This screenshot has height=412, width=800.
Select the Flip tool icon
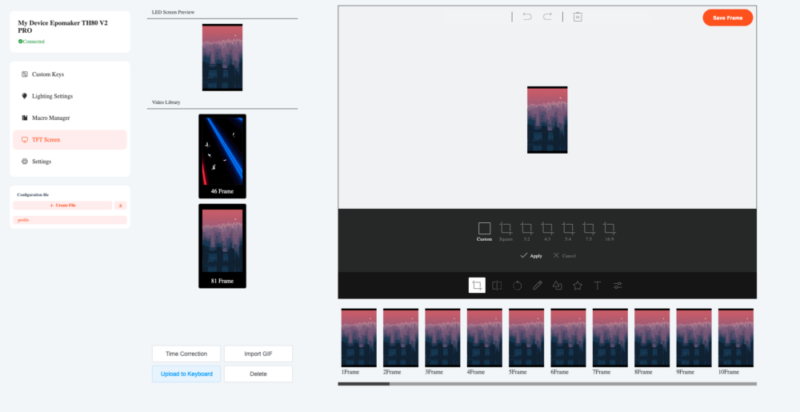pyautogui.click(x=497, y=285)
